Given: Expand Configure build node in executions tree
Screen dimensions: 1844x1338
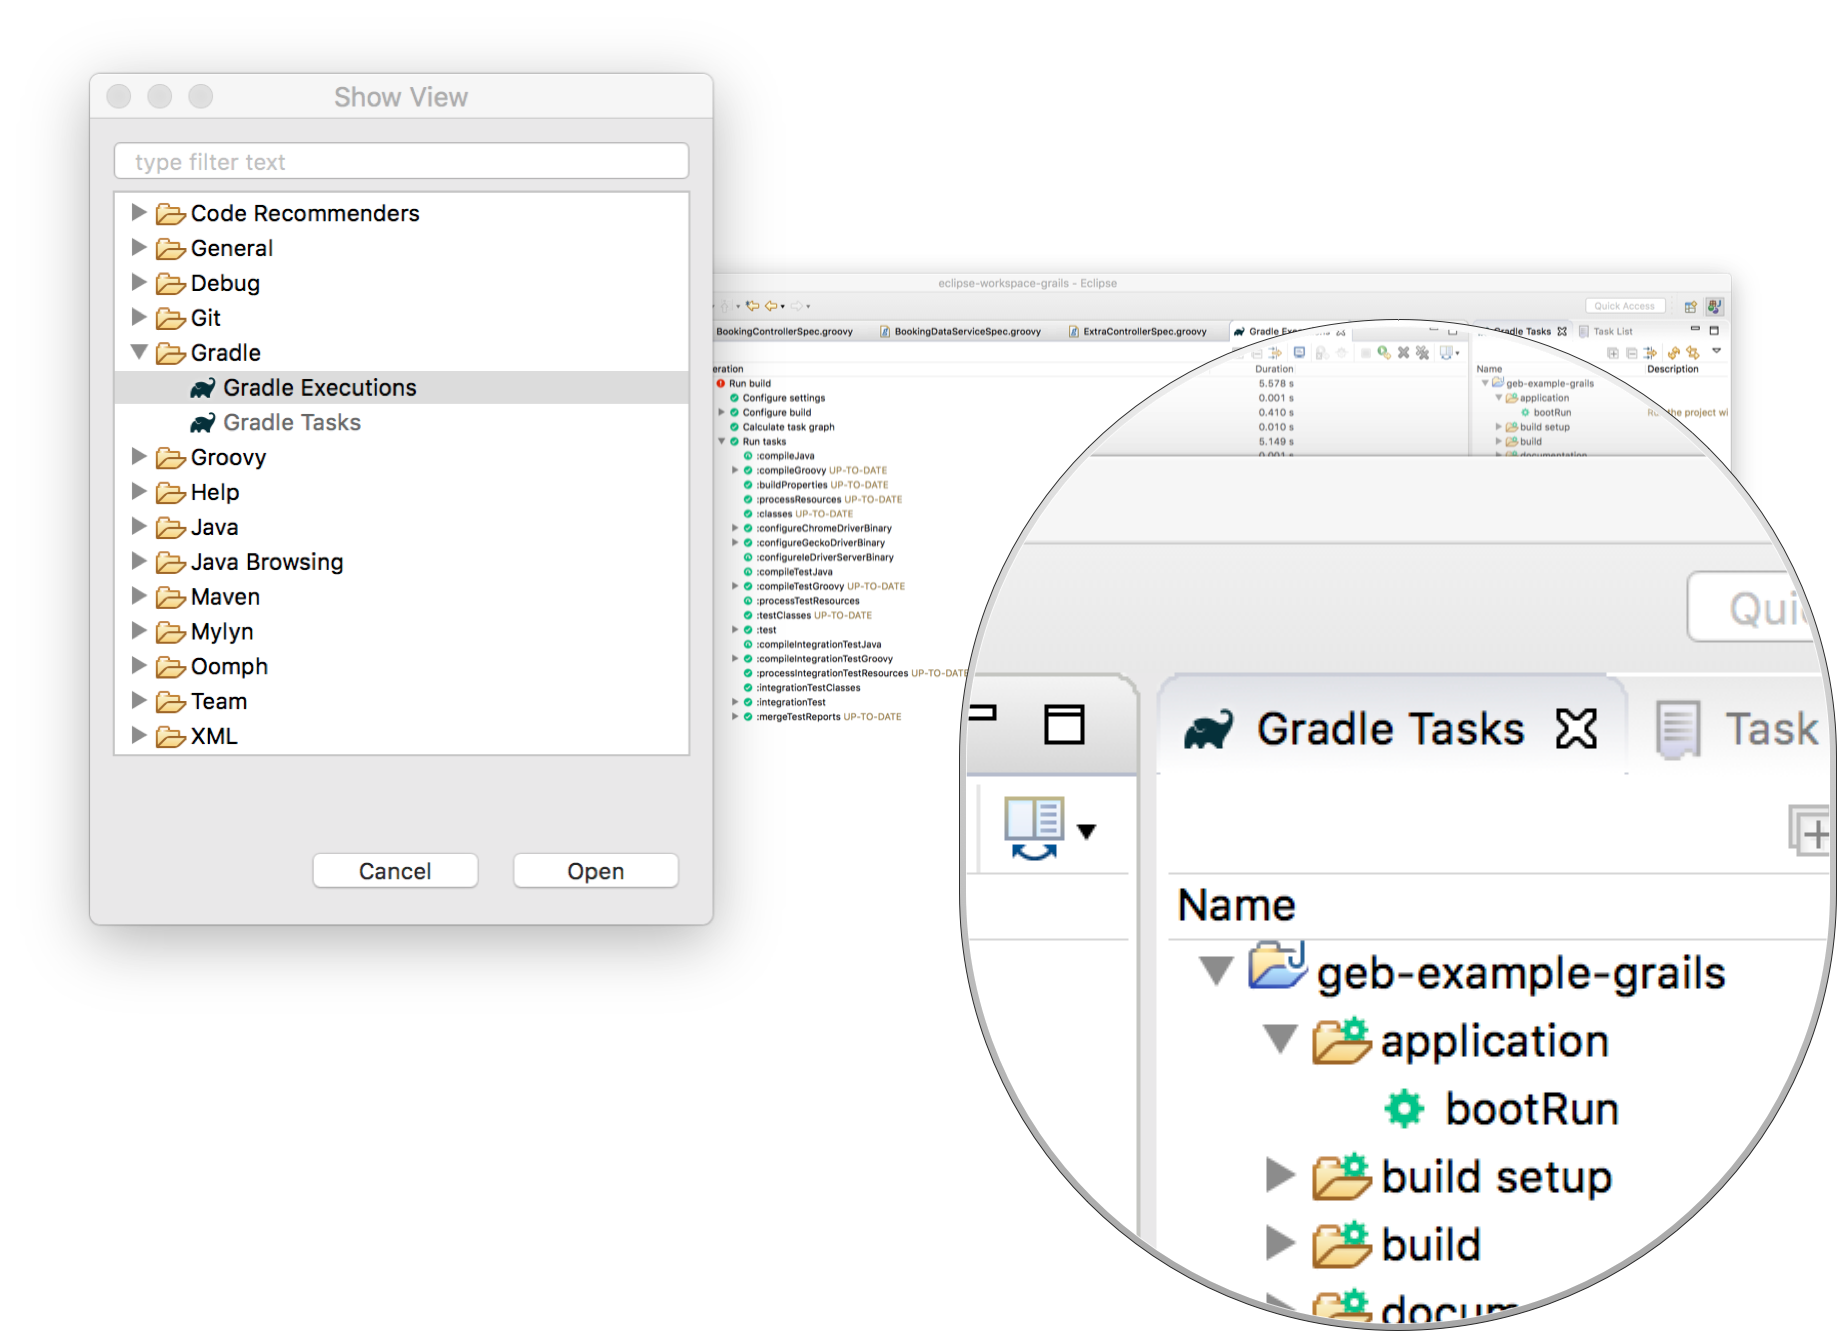Looking at the screenshot, I should tap(721, 412).
